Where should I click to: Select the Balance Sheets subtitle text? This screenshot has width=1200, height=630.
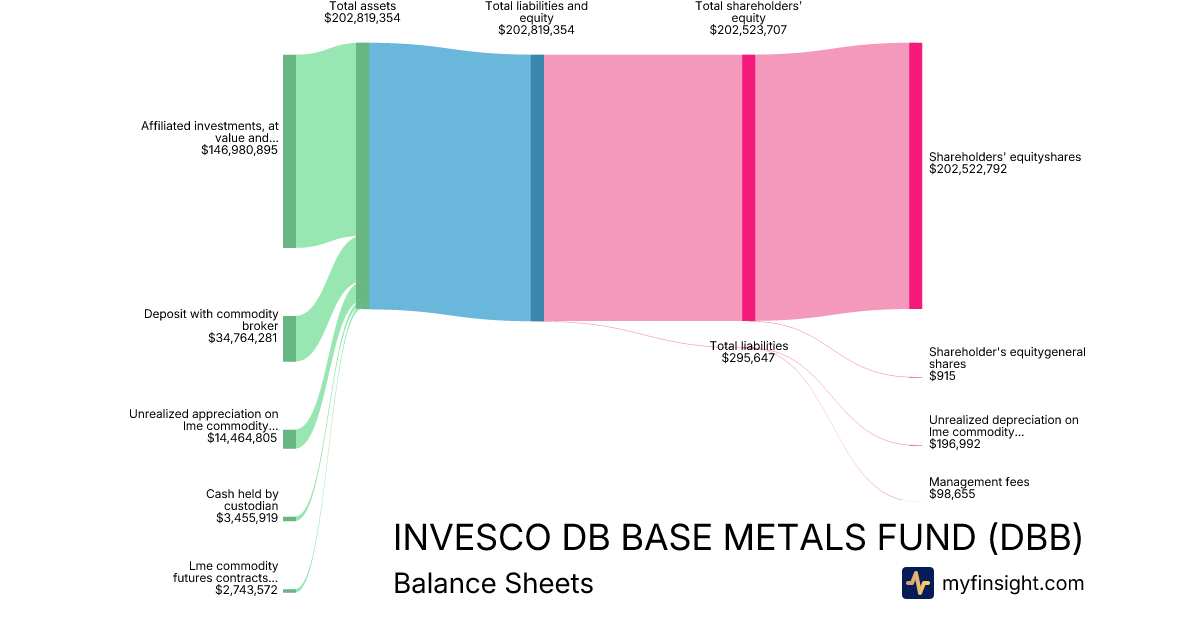(493, 584)
